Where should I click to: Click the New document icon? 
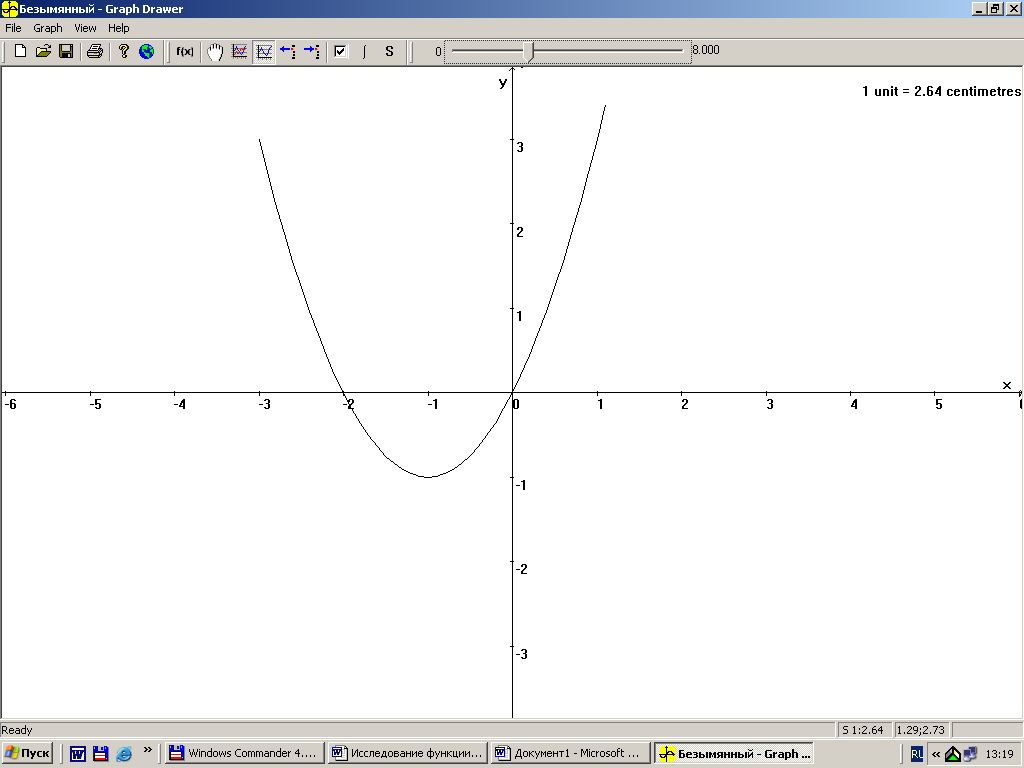pos(20,51)
